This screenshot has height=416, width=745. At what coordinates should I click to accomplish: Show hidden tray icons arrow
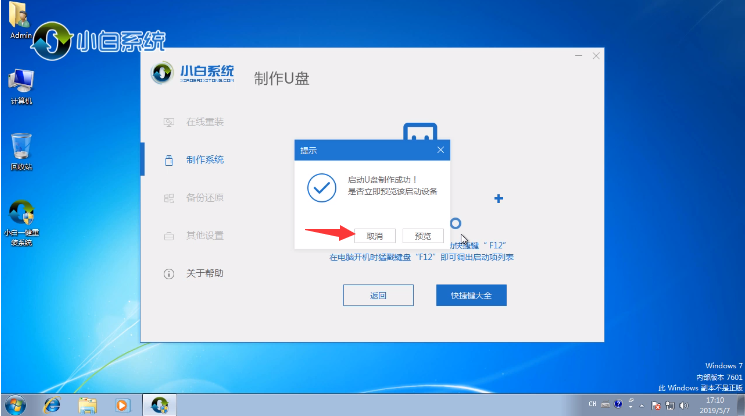(x=642, y=406)
